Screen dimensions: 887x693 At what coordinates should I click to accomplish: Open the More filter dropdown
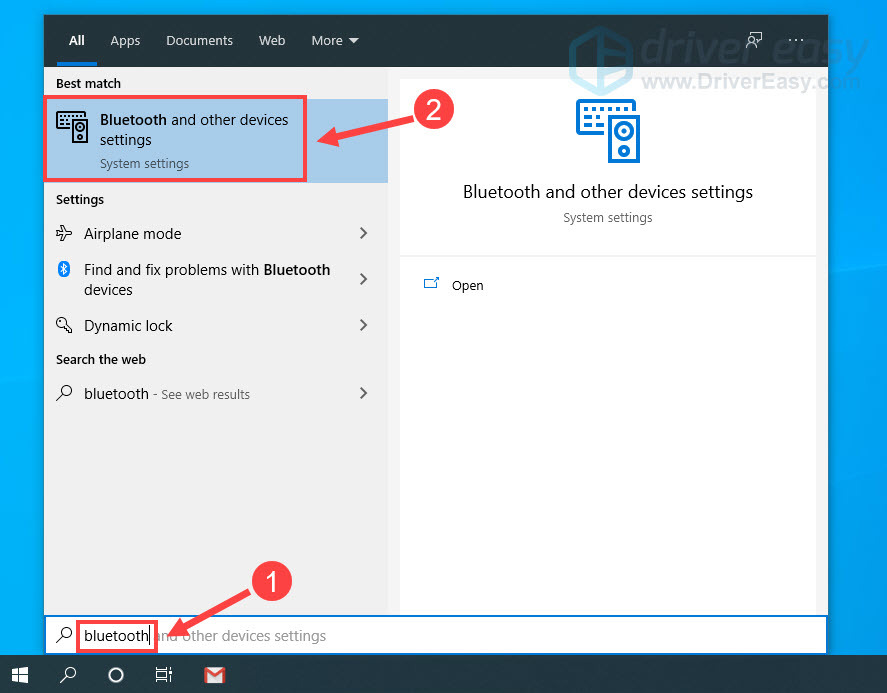[334, 41]
